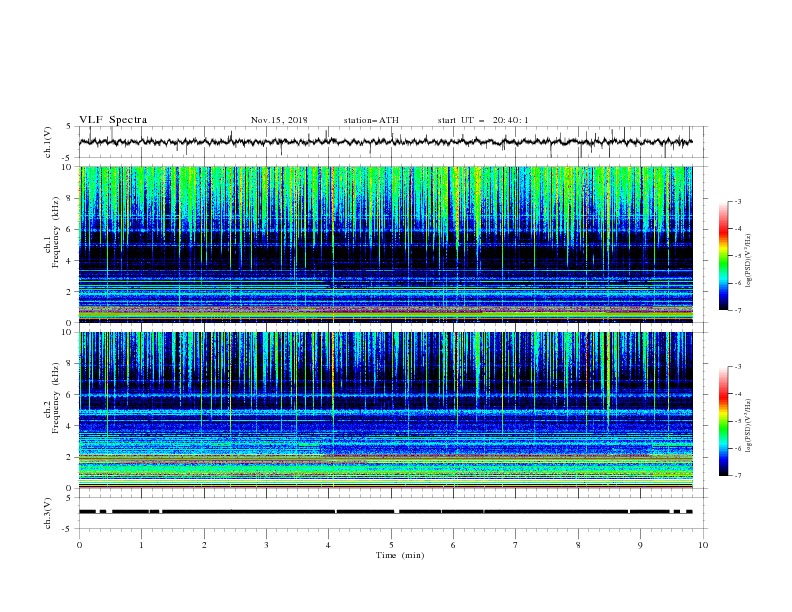Click the ch.1 "Frequency (kHz)" axis label
Screen dimensions: 792x612
[x=56, y=233]
